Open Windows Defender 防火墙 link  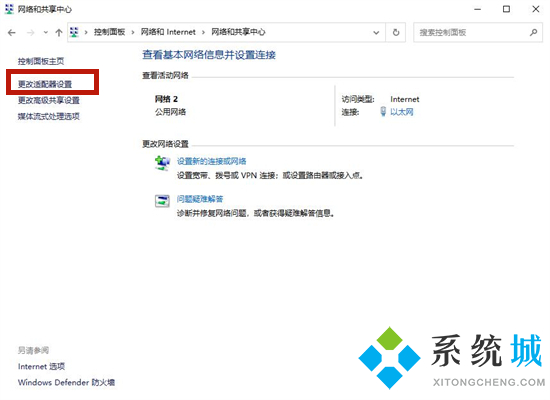tap(66, 382)
